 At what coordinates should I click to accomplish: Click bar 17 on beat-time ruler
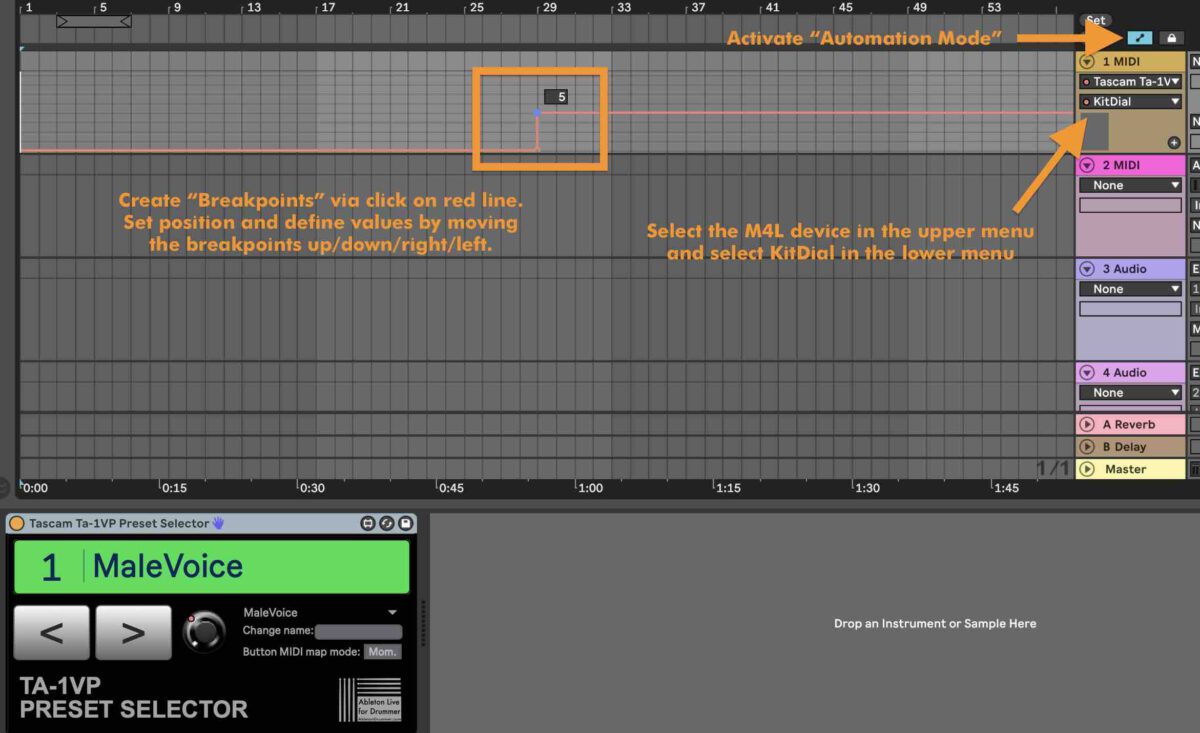click(x=327, y=8)
